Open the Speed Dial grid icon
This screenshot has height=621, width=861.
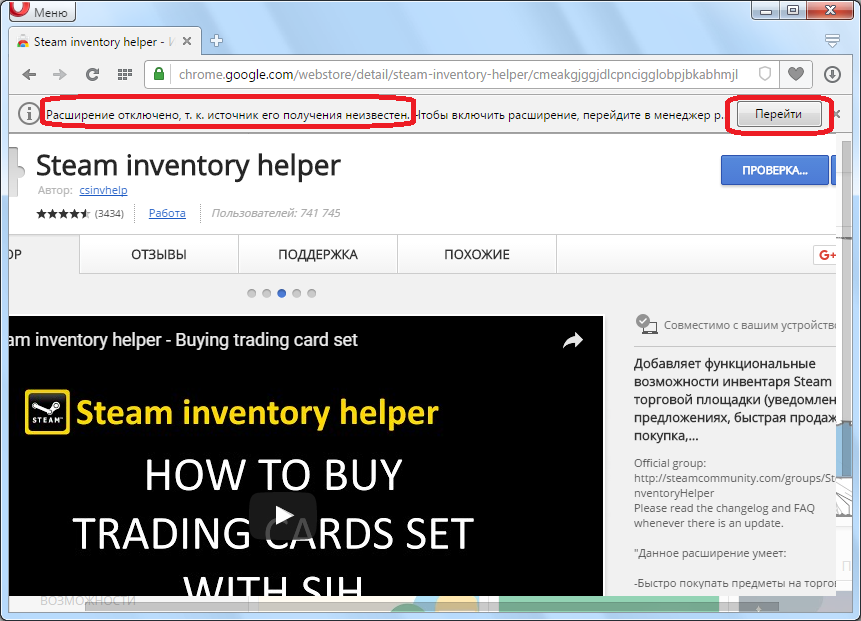125,74
